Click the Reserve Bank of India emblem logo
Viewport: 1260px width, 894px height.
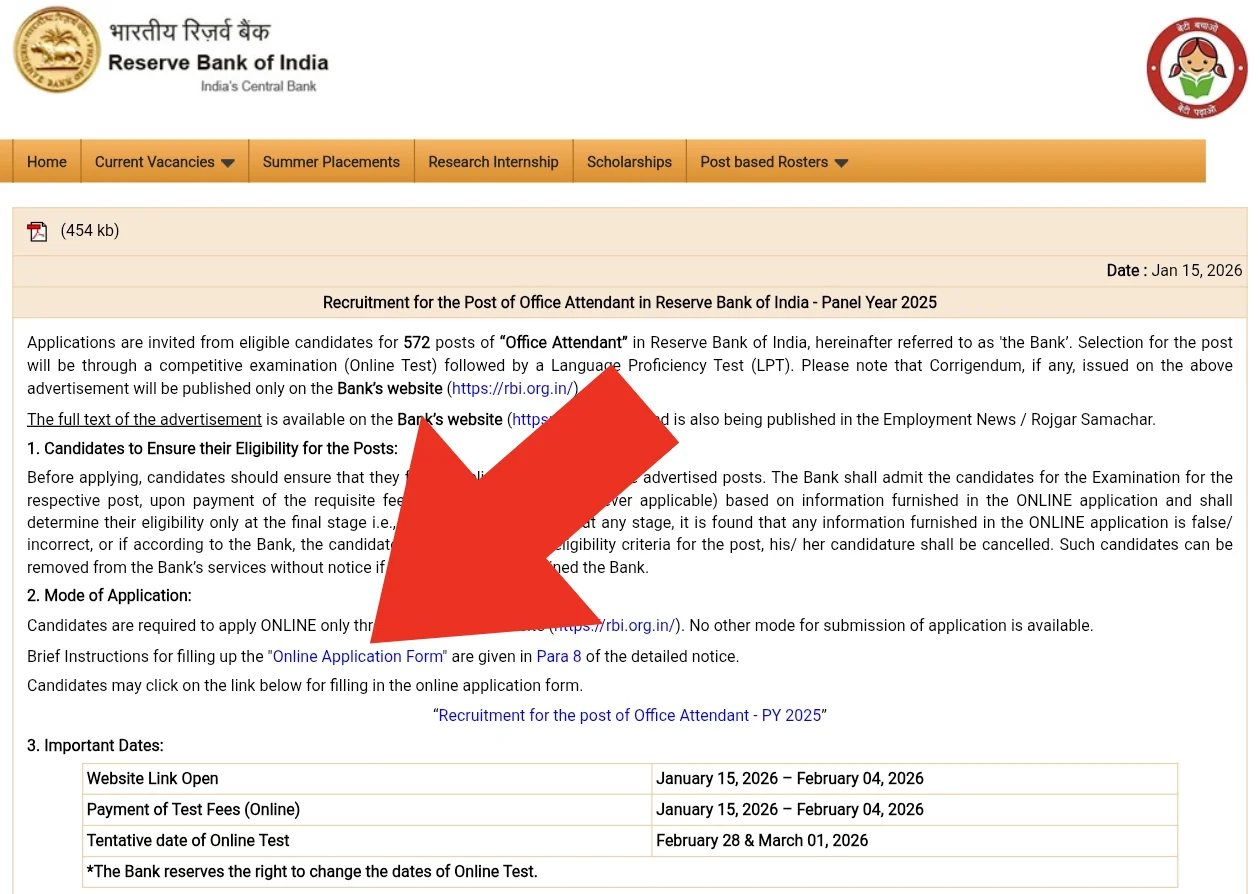tap(57, 50)
